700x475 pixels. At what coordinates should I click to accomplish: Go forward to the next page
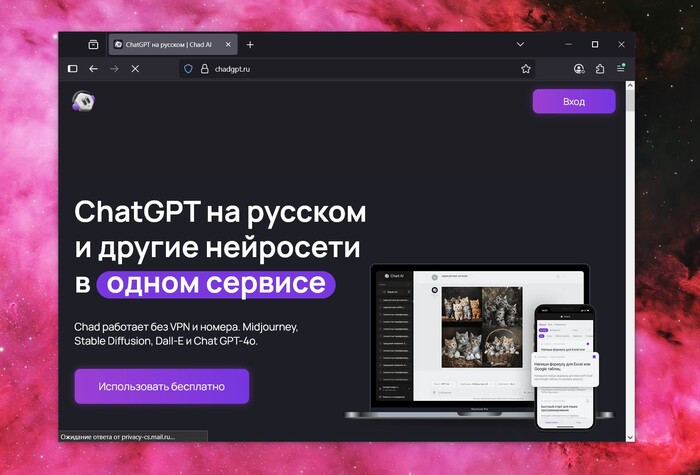[114, 69]
